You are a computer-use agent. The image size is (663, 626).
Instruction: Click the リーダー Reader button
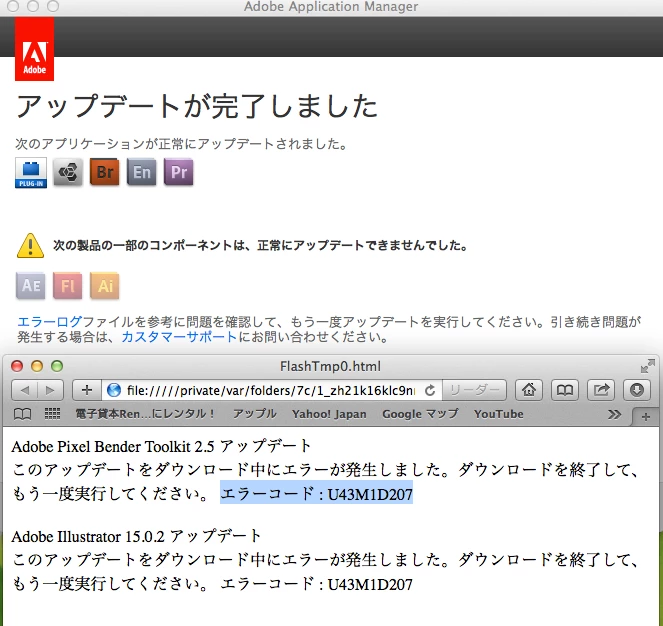pos(474,390)
